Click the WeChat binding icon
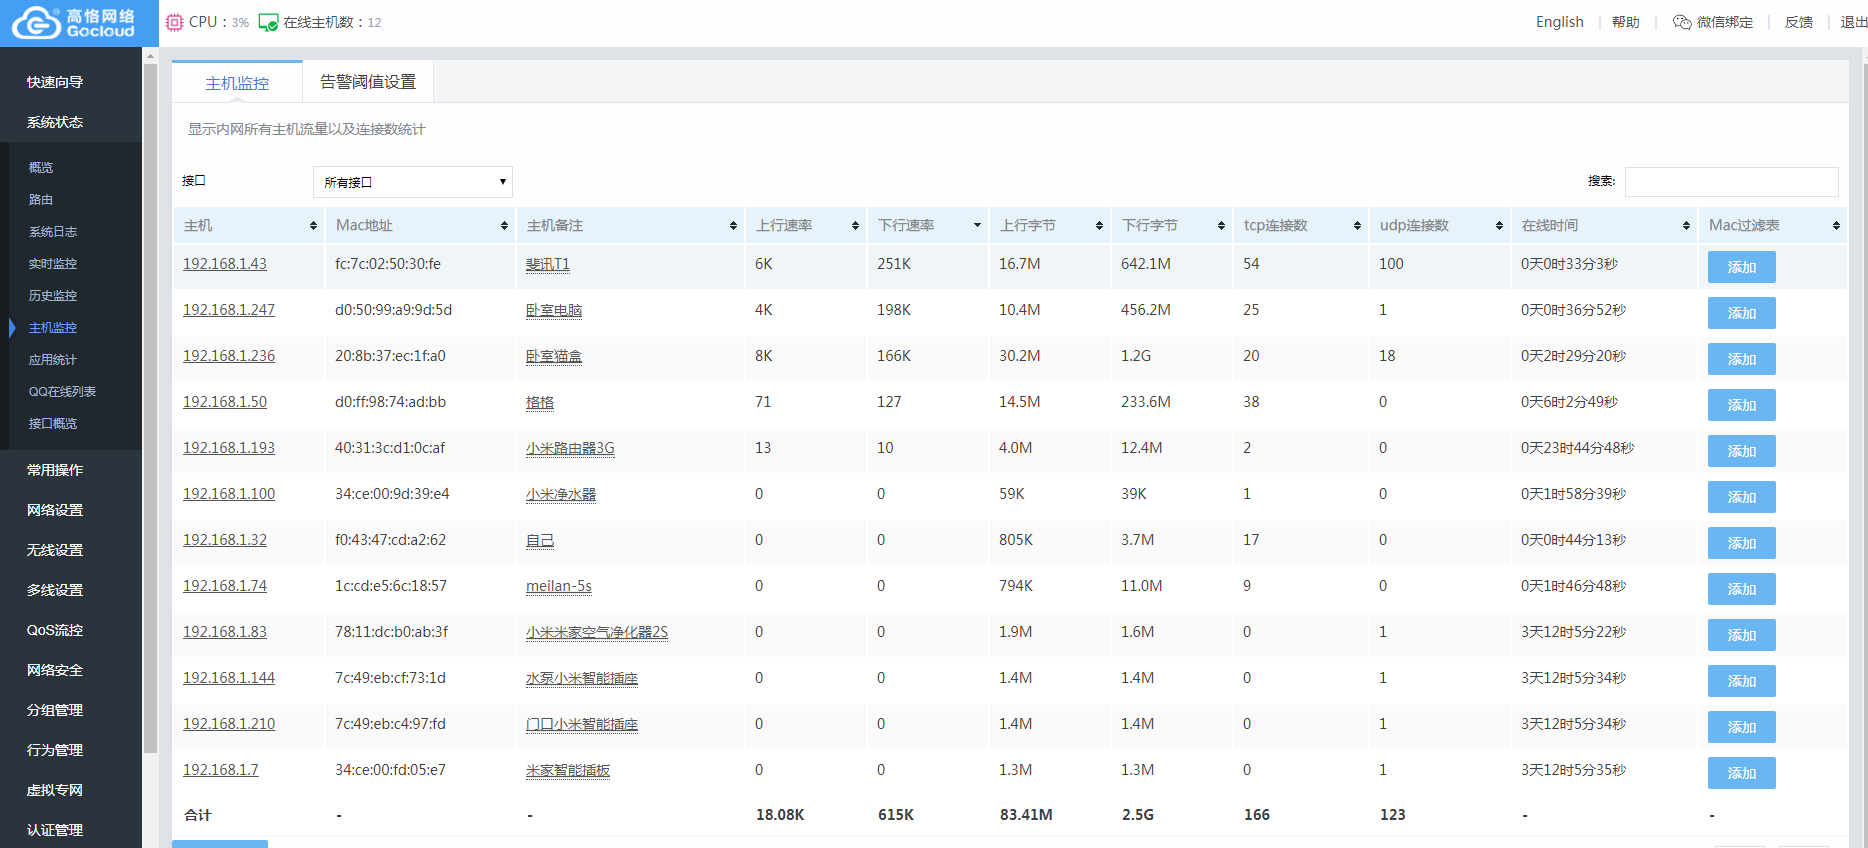Viewport: 1868px width, 848px height. pyautogui.click(x=1682, y=22)
